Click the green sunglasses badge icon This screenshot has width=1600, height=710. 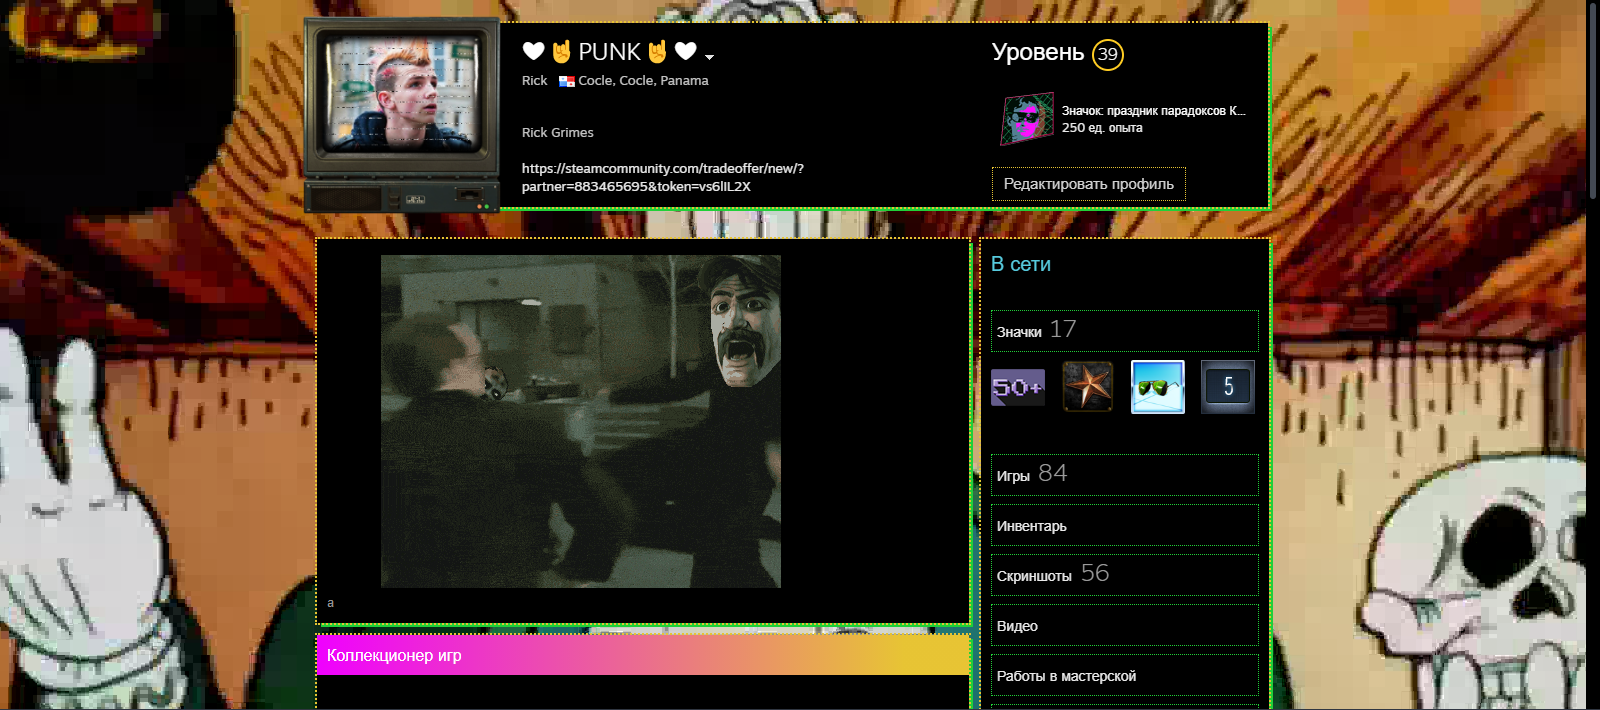coord(1158,387)
